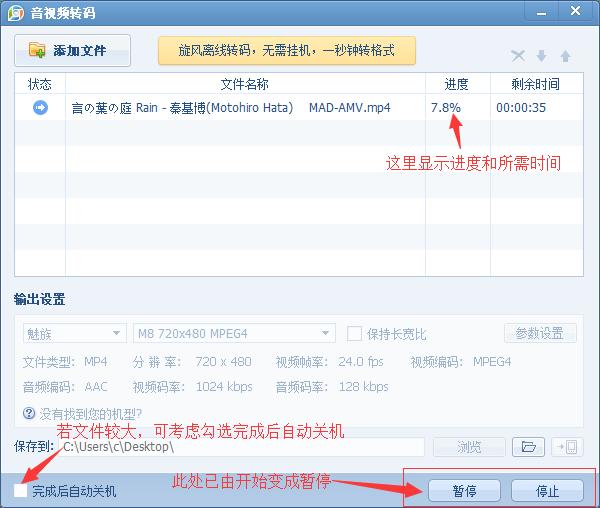This screenshot has height=508, width=600.
Task: Click the delete X icon above the file list
Action: pyautogui.click(x=518, y=56)
